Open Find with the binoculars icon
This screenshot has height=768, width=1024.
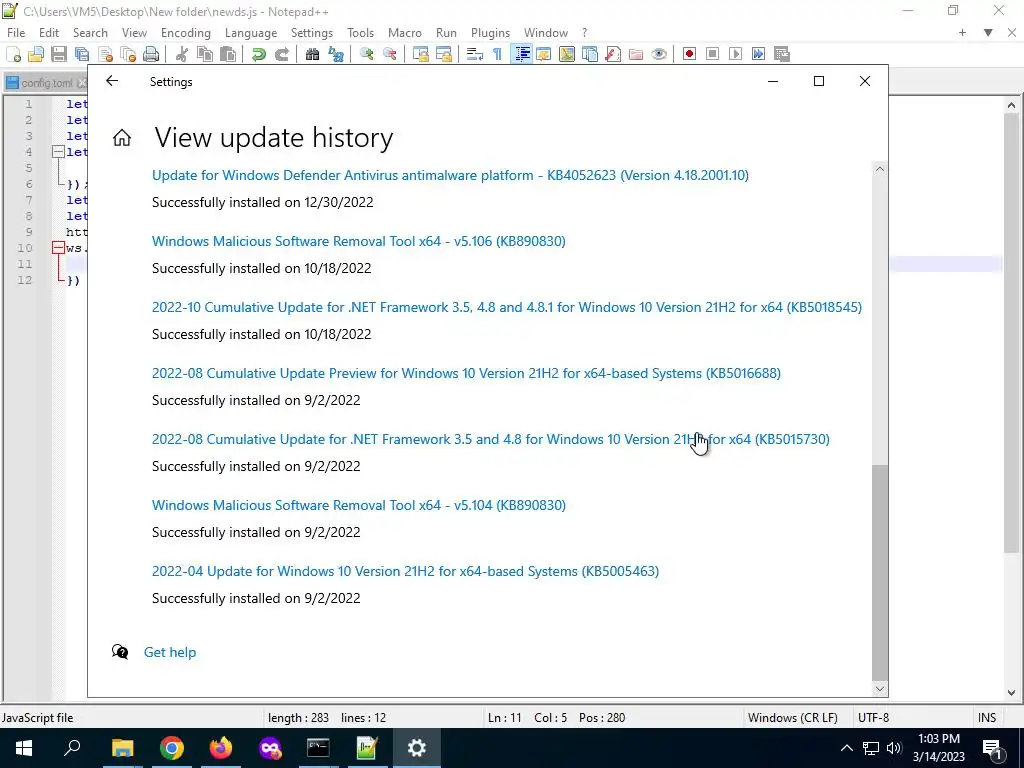pos(312,54)
